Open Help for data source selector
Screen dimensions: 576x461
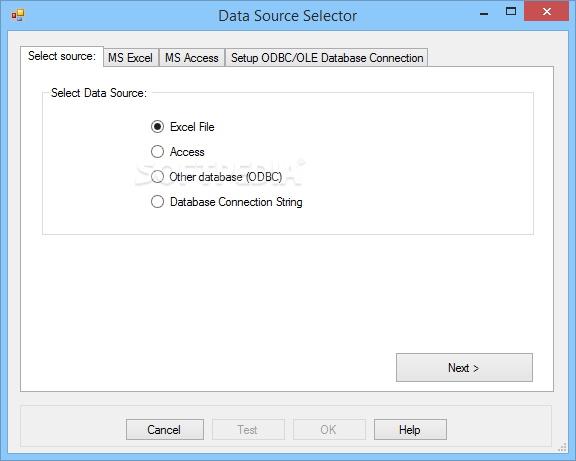tap(410, 429)
